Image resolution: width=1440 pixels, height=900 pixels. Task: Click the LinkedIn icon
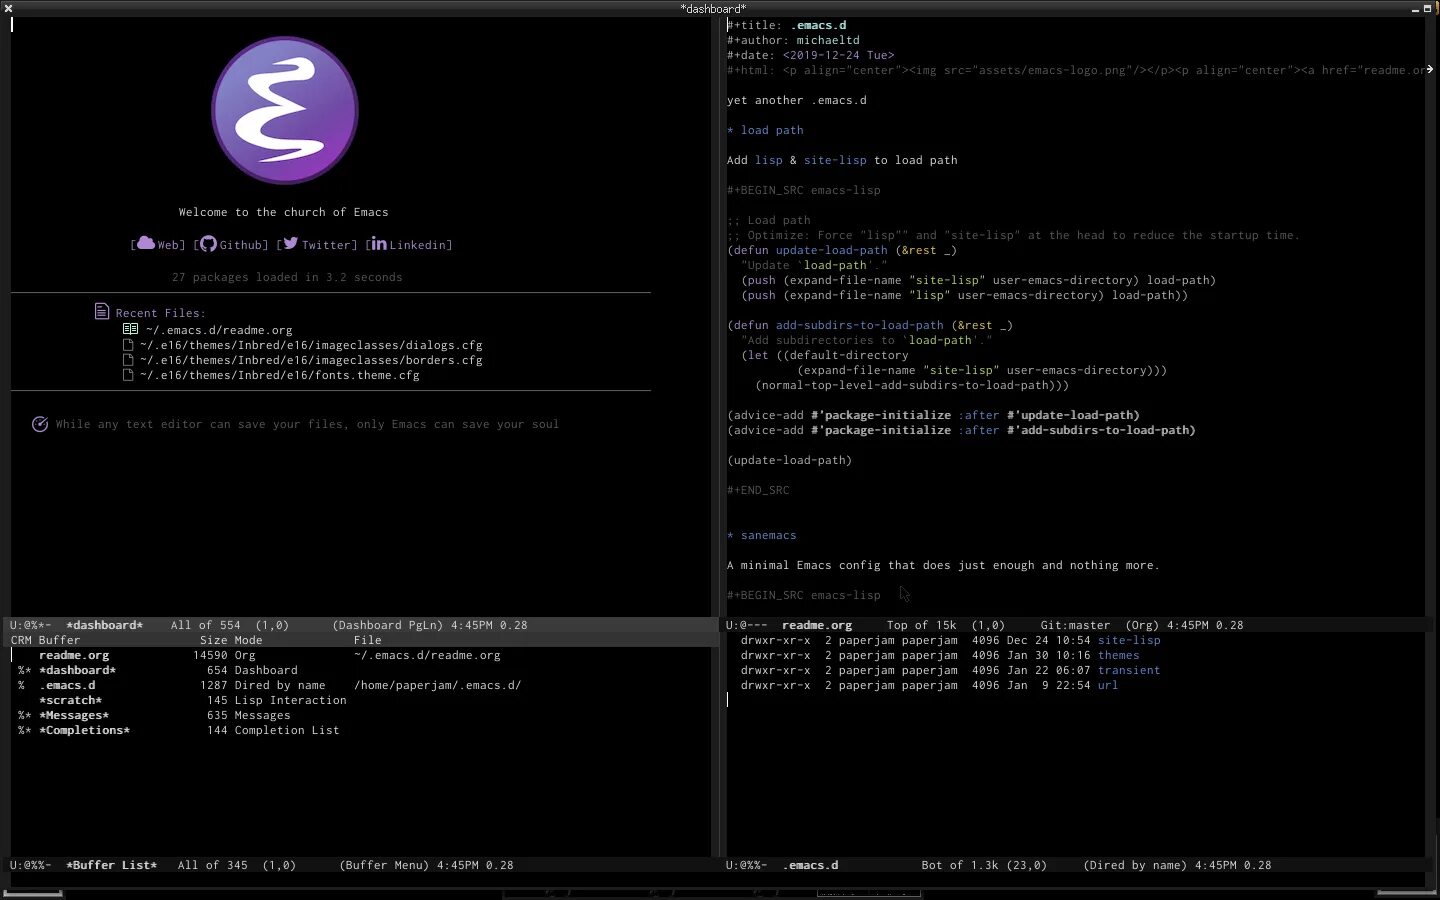coord(378,243)
